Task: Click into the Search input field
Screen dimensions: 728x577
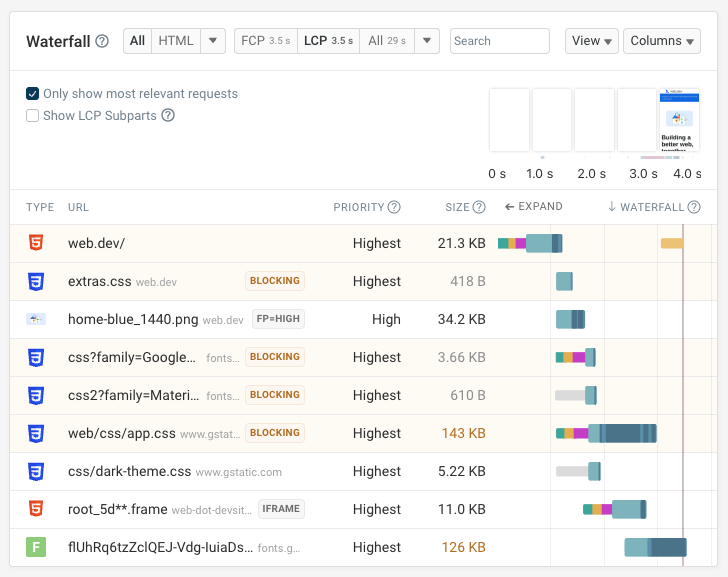Action: (500, 41)
